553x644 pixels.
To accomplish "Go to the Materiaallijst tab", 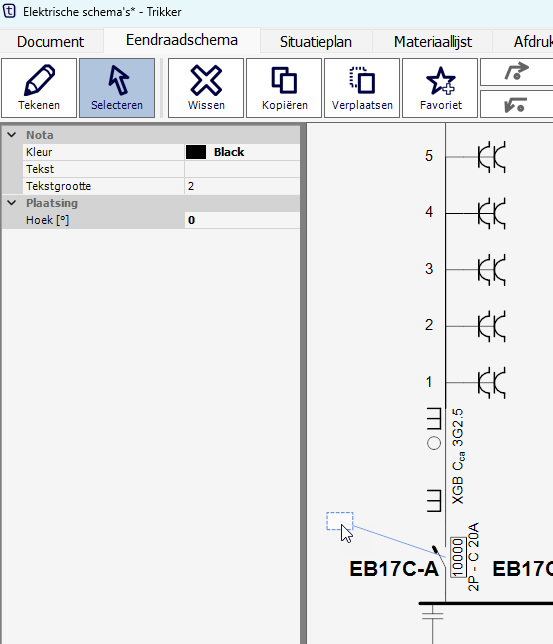I will tap(433, 41).
